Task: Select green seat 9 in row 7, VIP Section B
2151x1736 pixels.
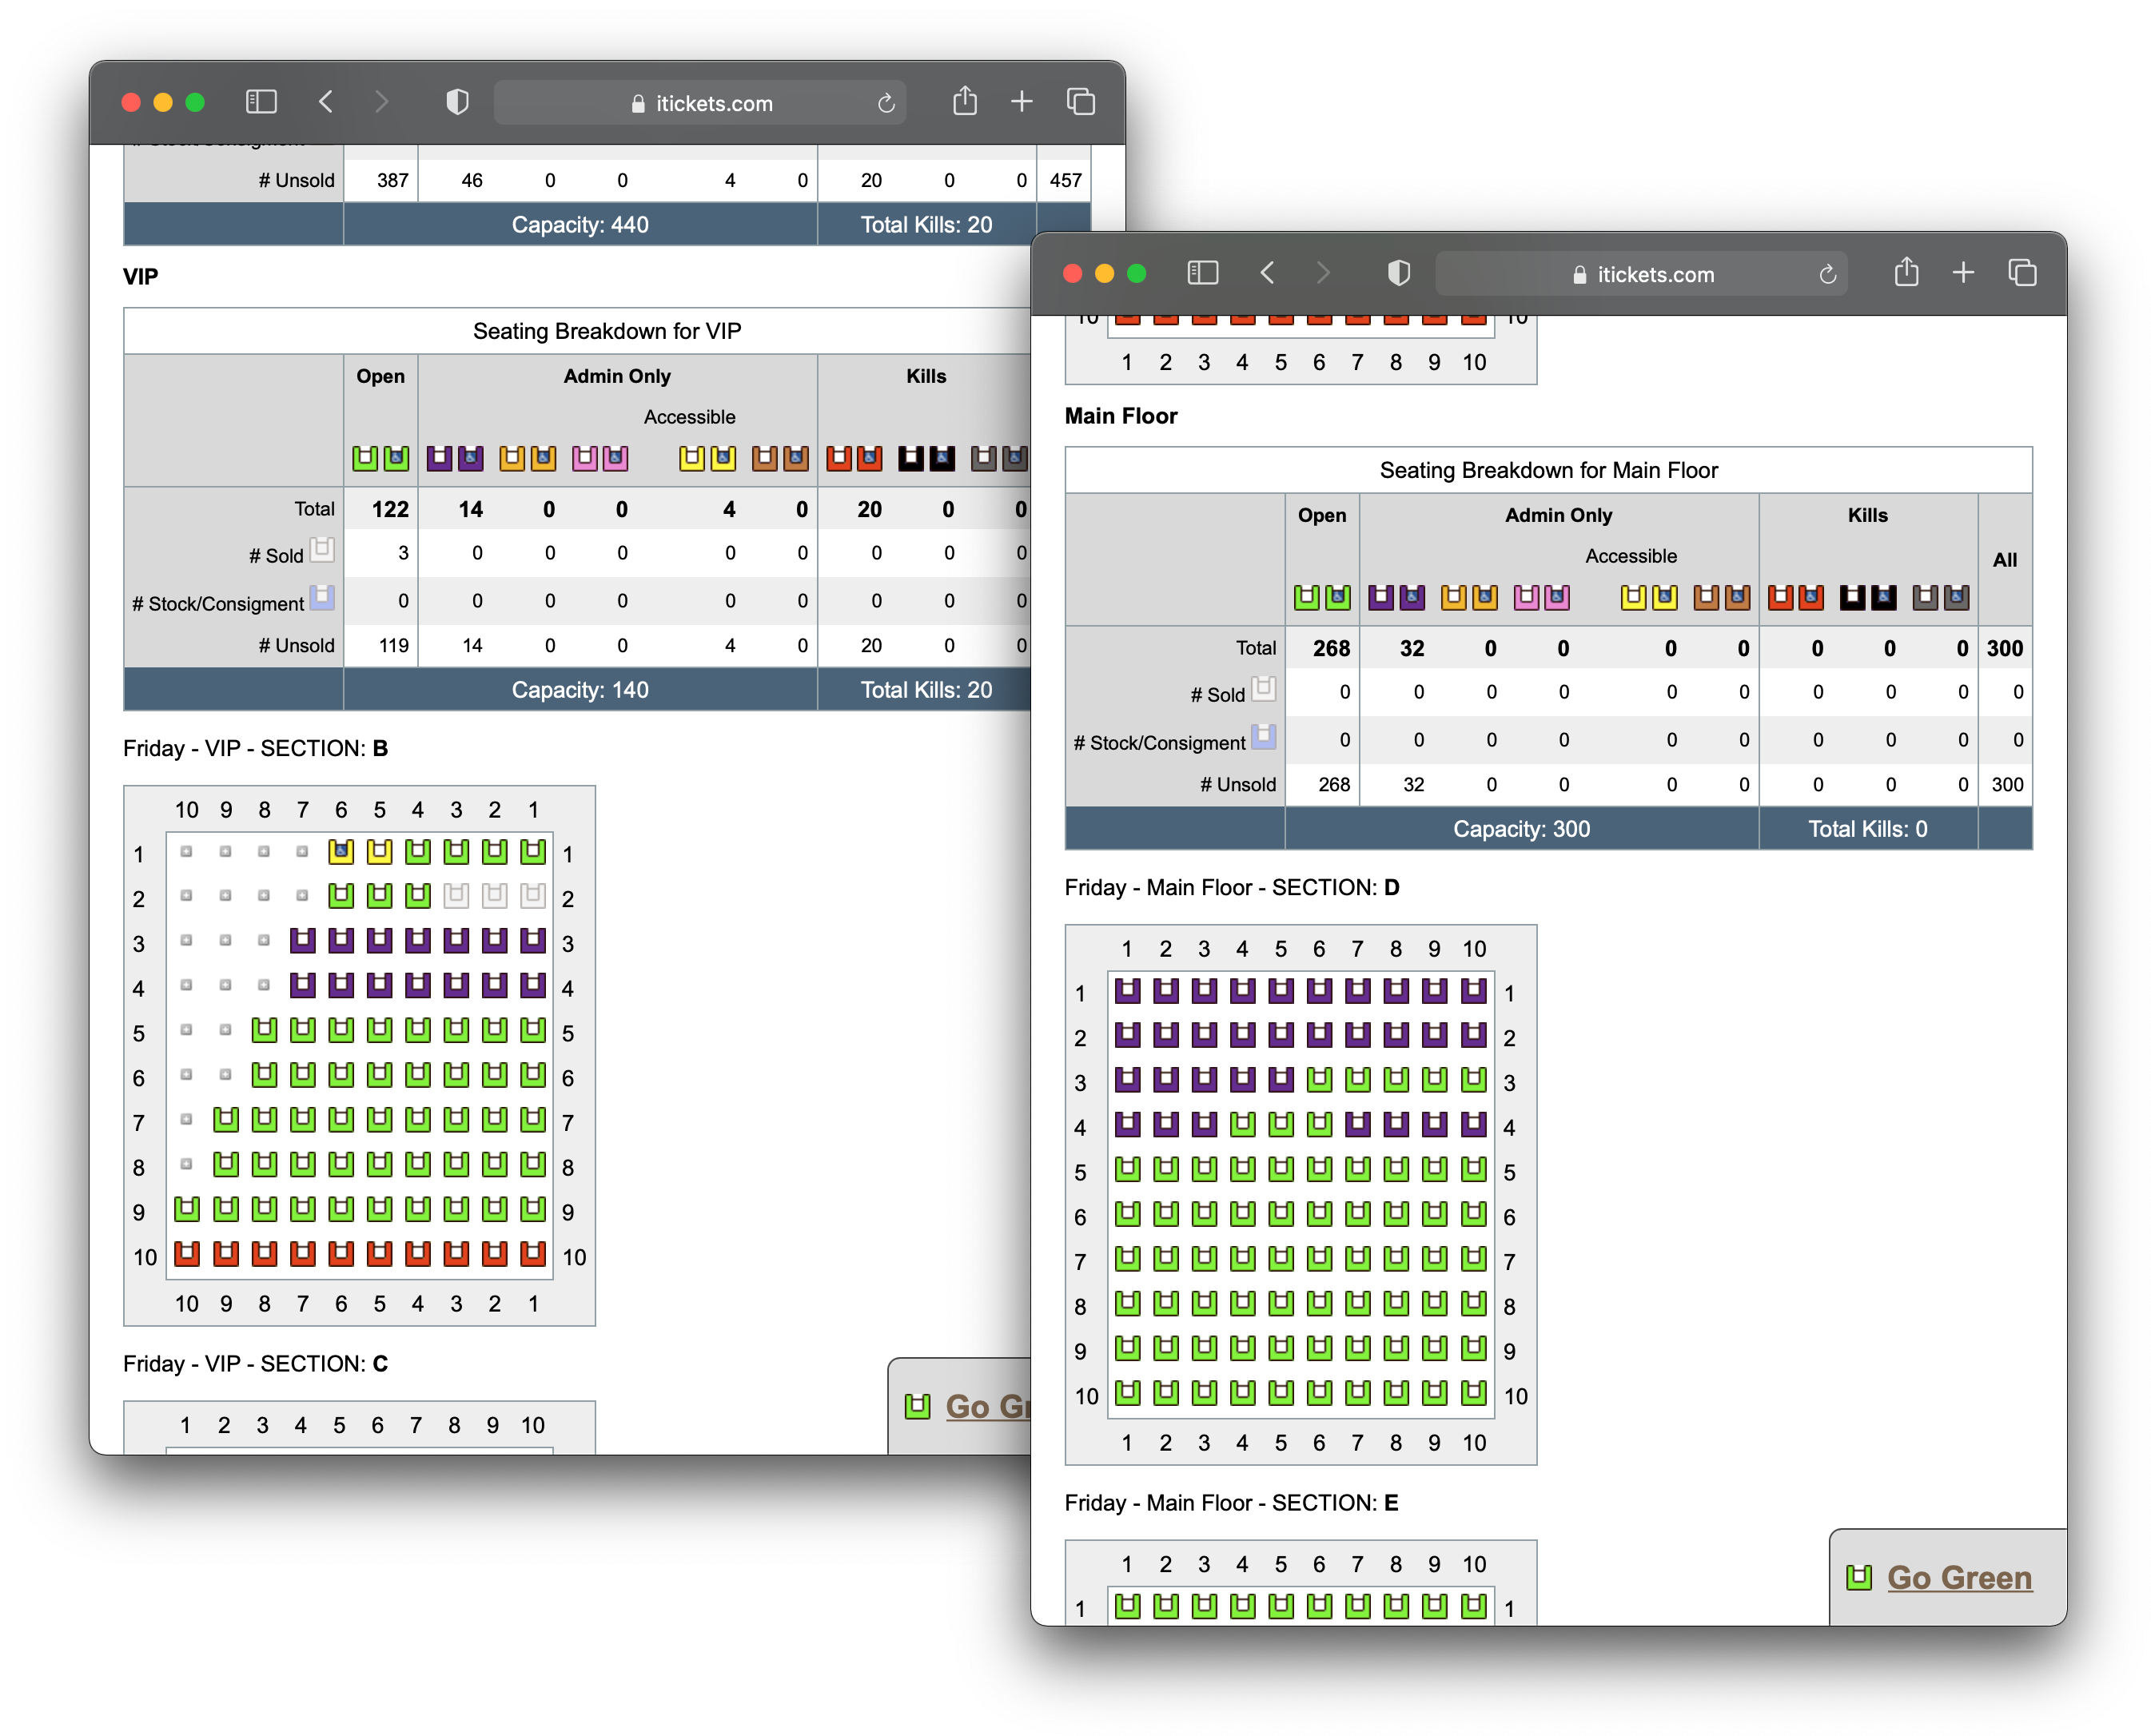Action: tap(226, 1120)
